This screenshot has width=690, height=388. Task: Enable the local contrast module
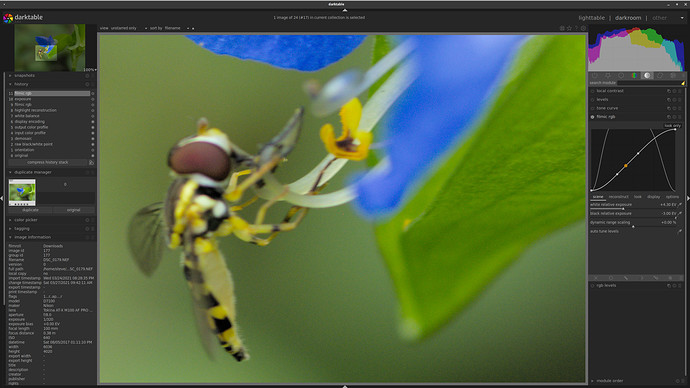coord(592,91)
